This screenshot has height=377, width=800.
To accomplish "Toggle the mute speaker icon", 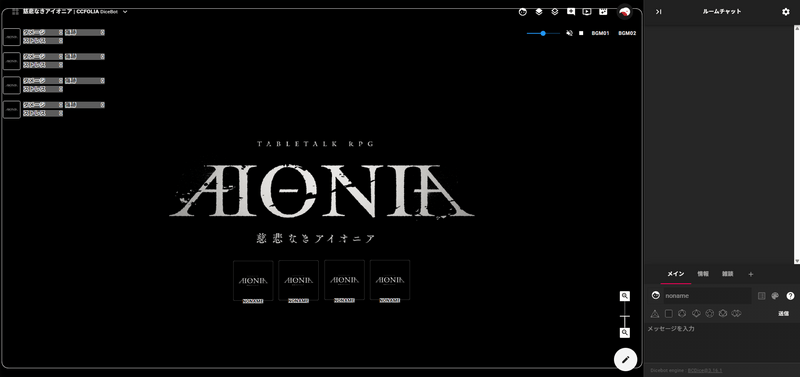I will tap(570, 33).
